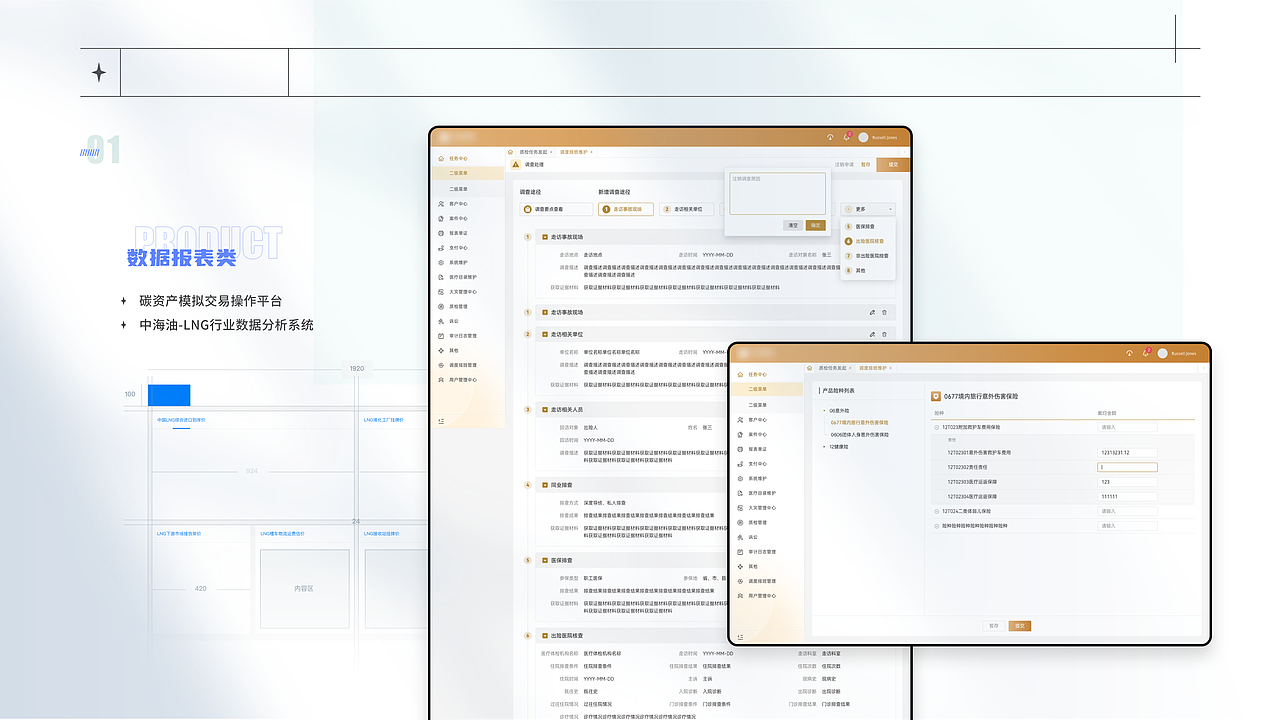Click edit icon on 走访相关单位 row
Viewport: 1280px width, 720px height.
click(x=873, y=333)
